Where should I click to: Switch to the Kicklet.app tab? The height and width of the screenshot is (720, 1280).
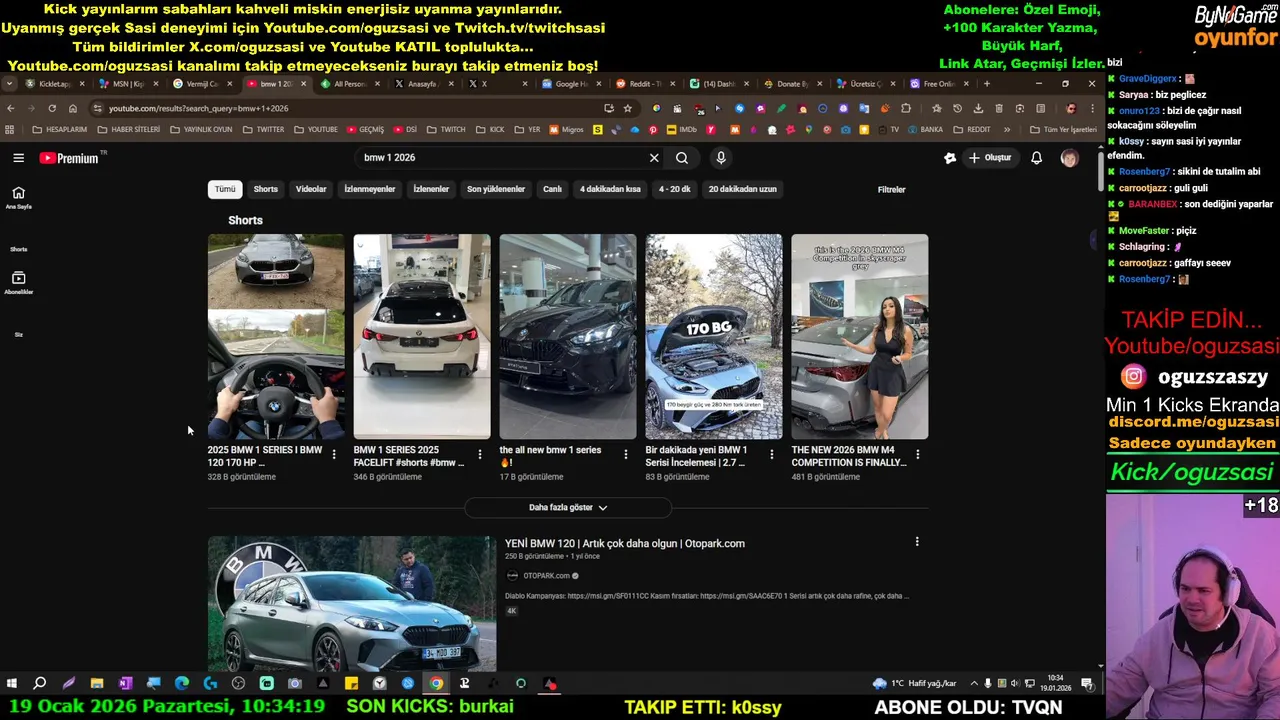click(x=54, y=84)
